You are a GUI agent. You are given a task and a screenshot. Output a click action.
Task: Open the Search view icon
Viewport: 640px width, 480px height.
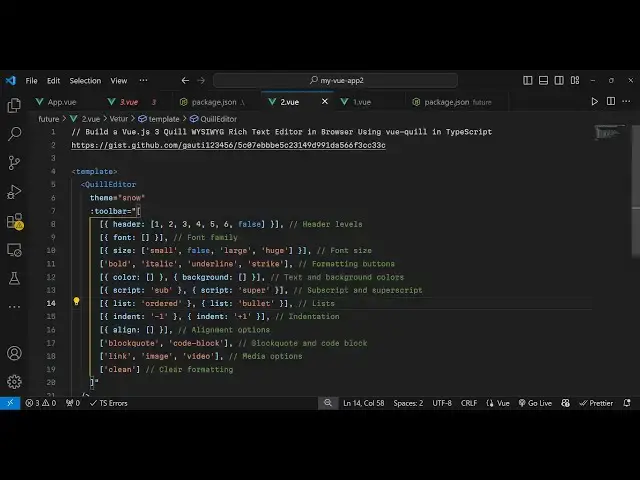[14, 134]
